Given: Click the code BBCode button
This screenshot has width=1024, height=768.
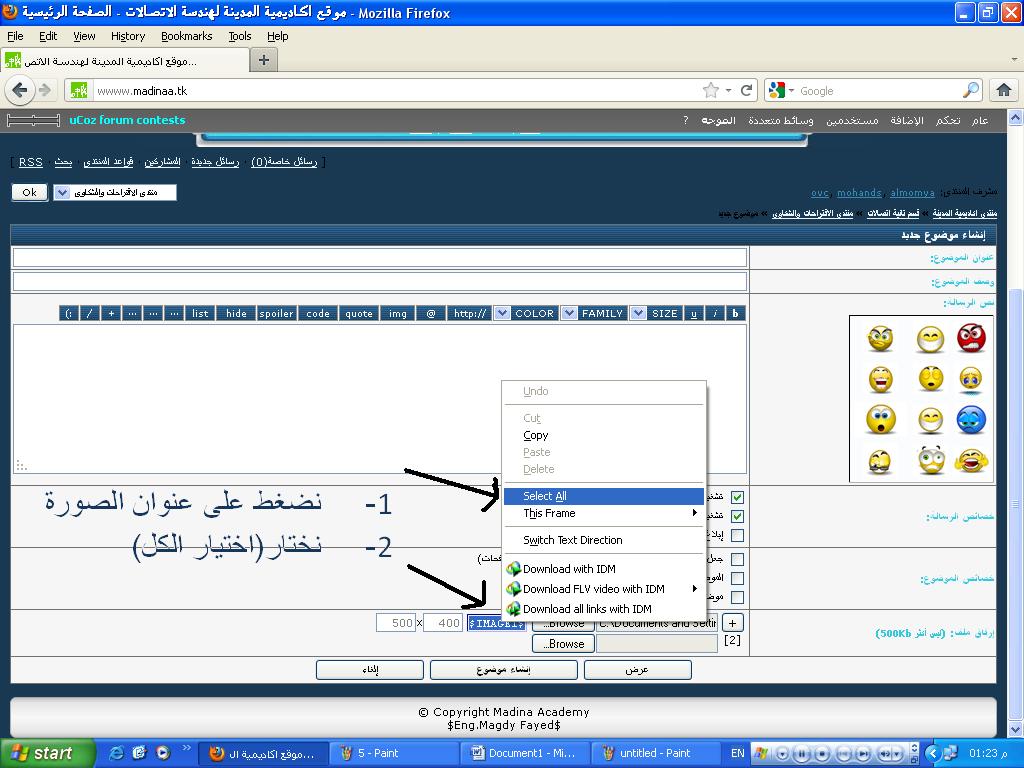Looking at the screenshot, I should pos(318,313).
